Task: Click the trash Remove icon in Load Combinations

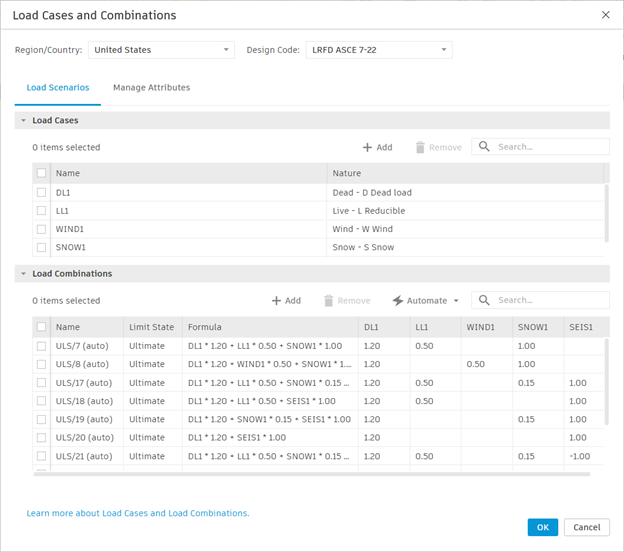Action: [x=328, y=301]
